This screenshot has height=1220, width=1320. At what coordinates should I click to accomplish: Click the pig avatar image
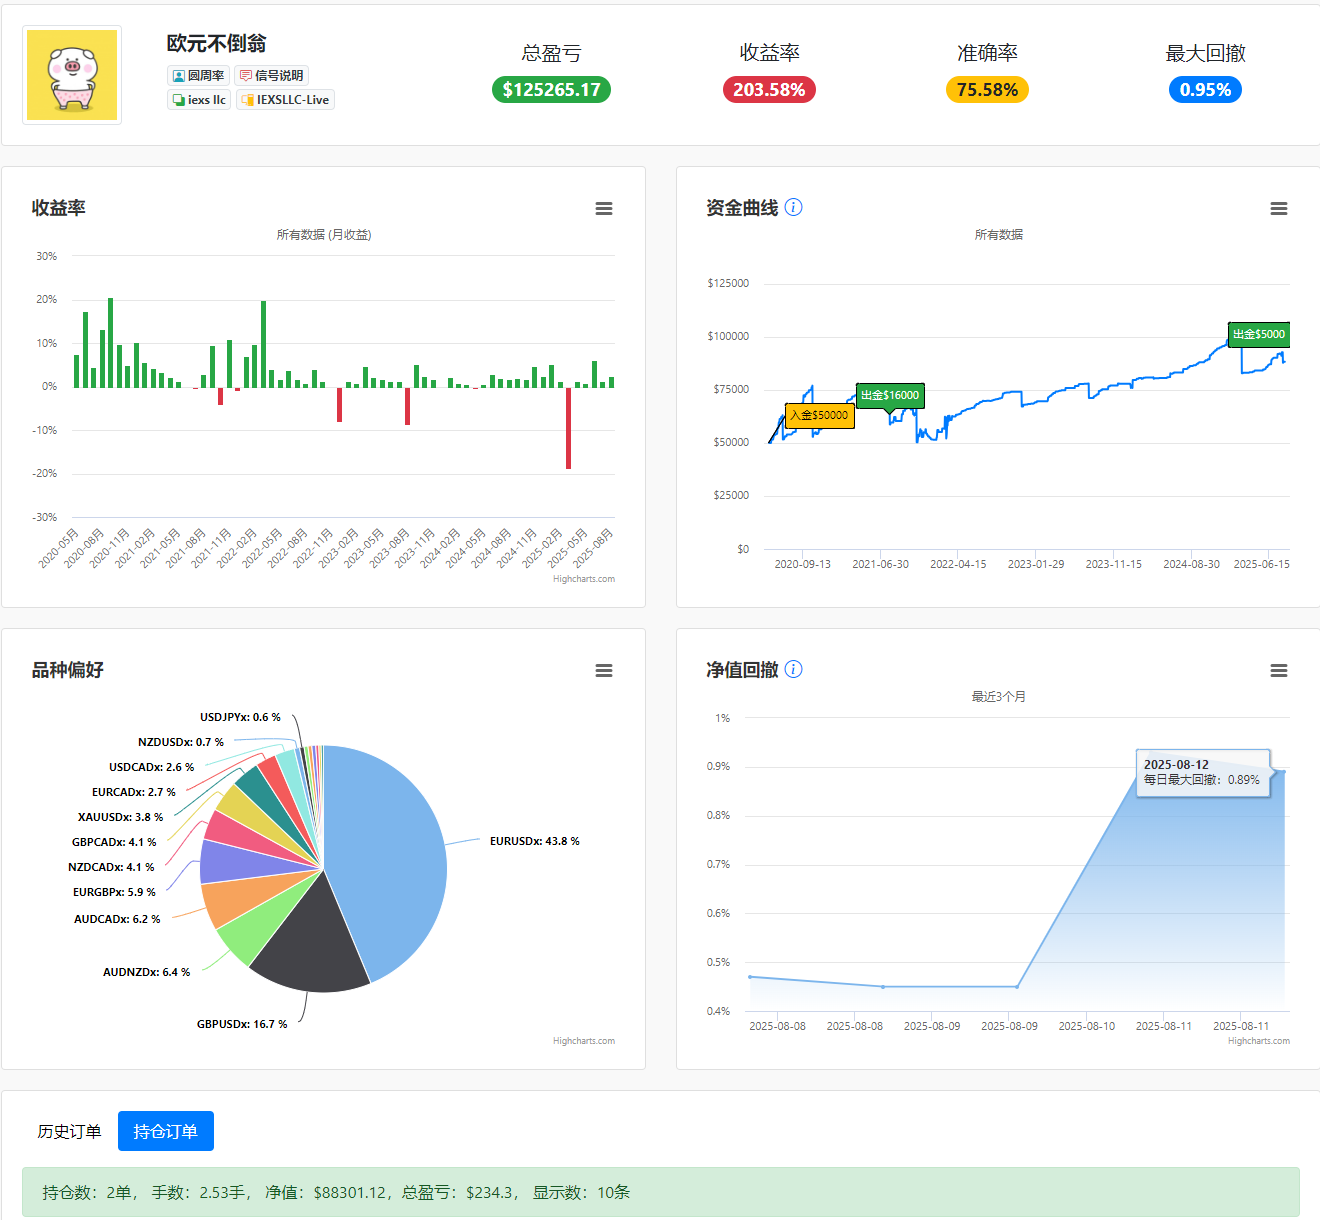72,75
